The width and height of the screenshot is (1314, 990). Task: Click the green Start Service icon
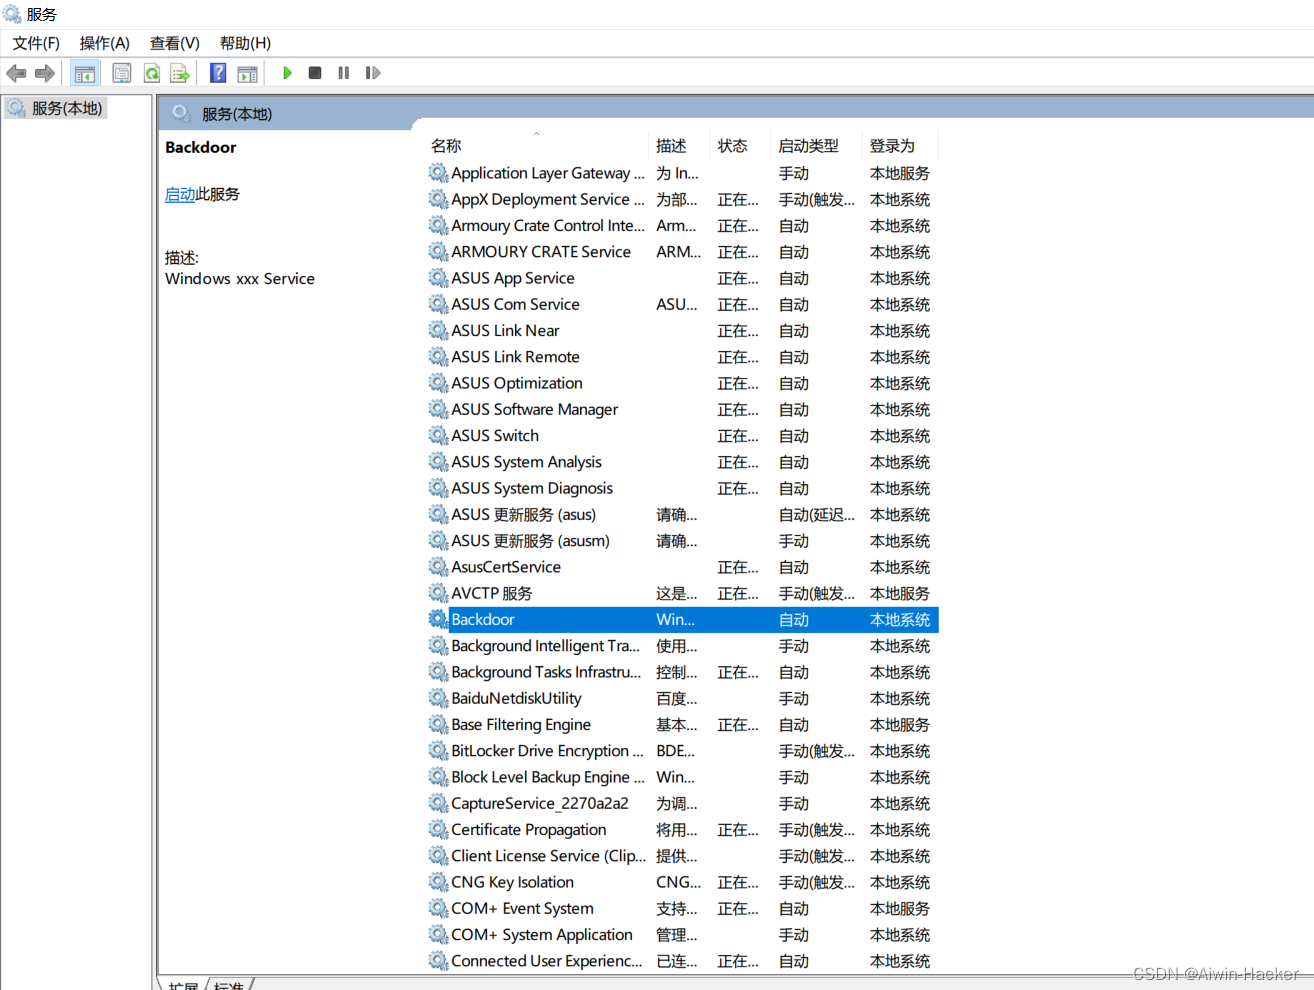point(287,73)
